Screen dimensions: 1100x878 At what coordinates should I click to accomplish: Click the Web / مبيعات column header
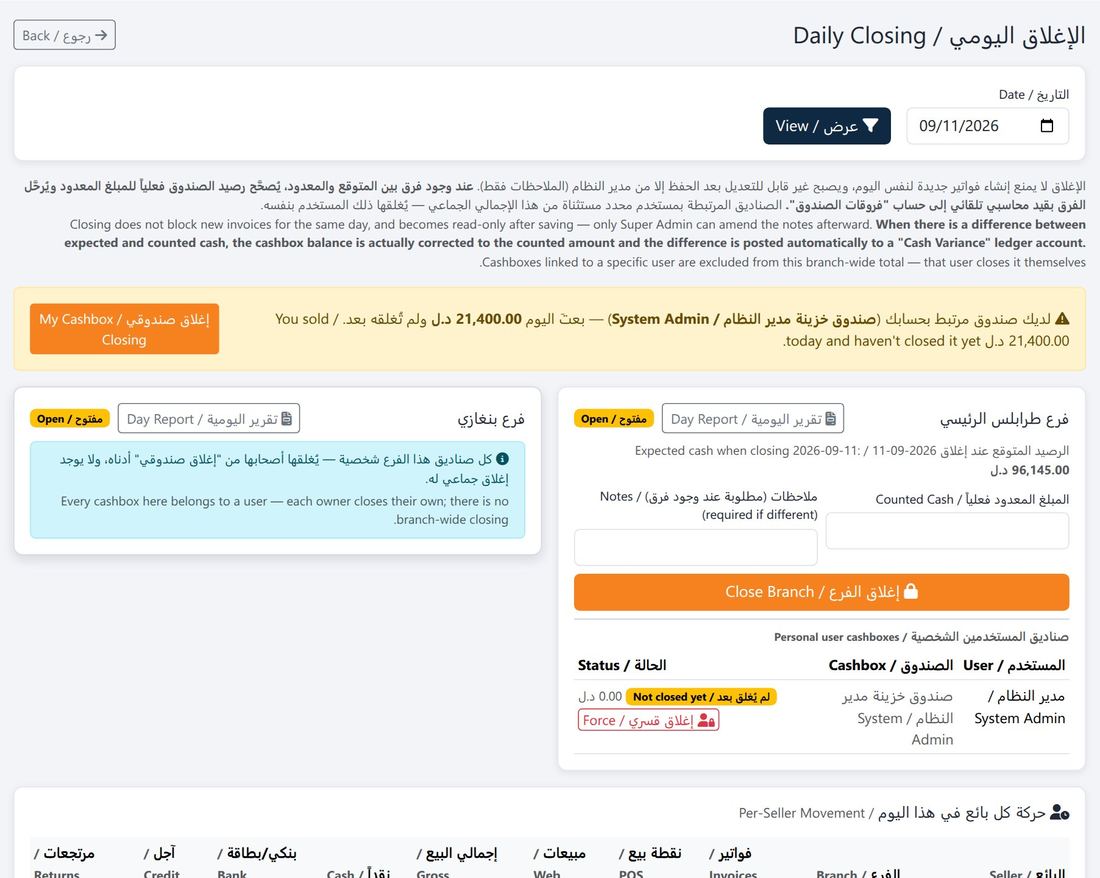[559, 863]
